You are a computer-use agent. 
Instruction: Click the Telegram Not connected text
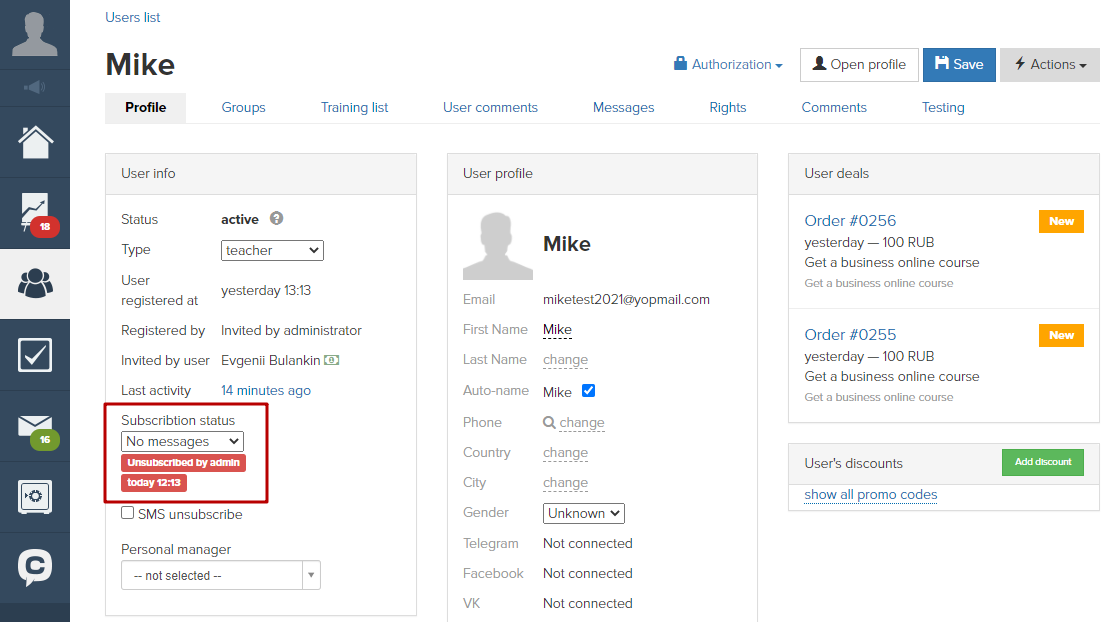587,544
